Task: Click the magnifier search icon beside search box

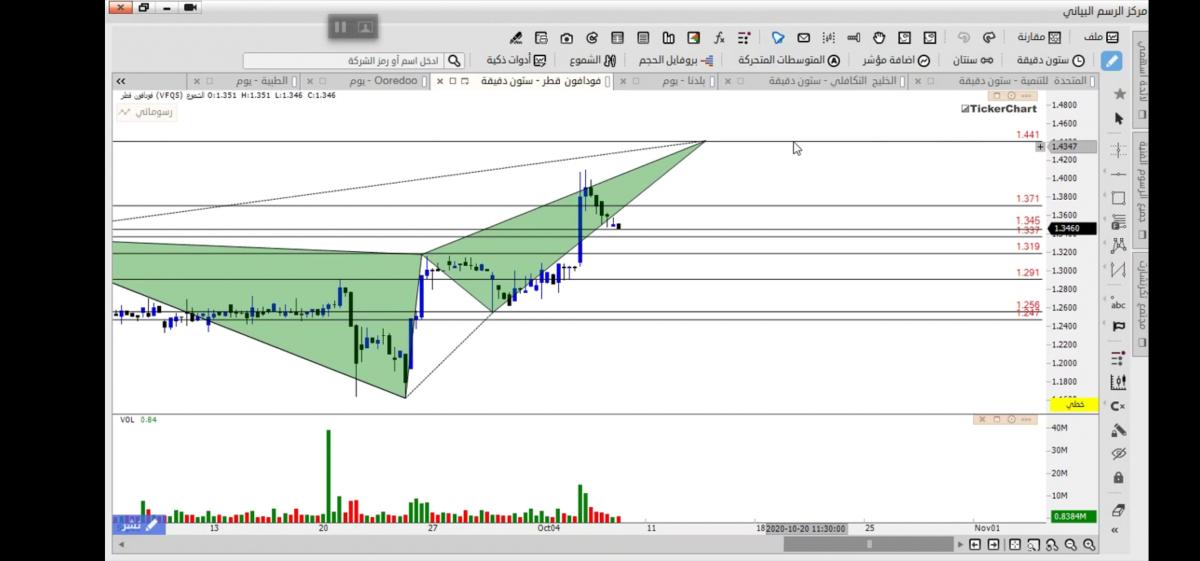Action: 455,61
